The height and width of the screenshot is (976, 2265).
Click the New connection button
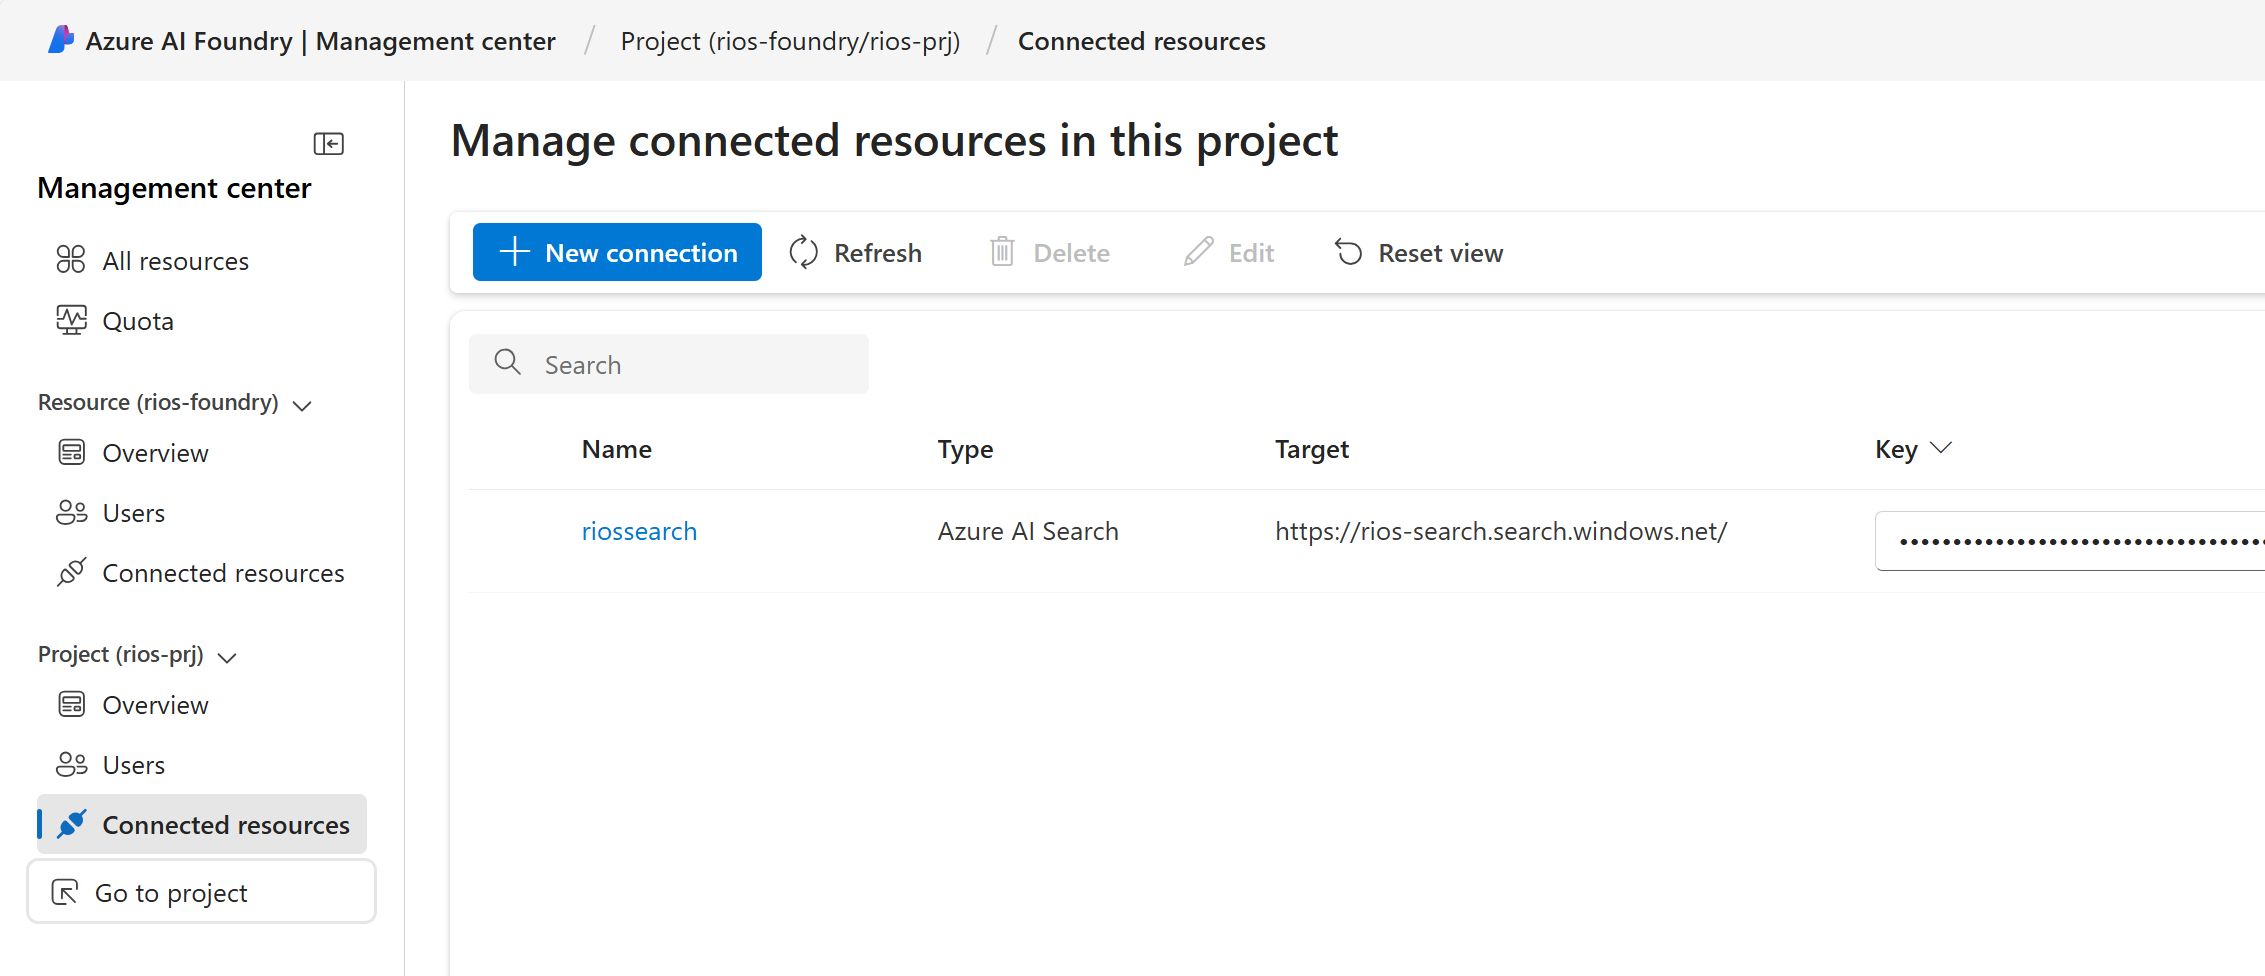(617, 252)
